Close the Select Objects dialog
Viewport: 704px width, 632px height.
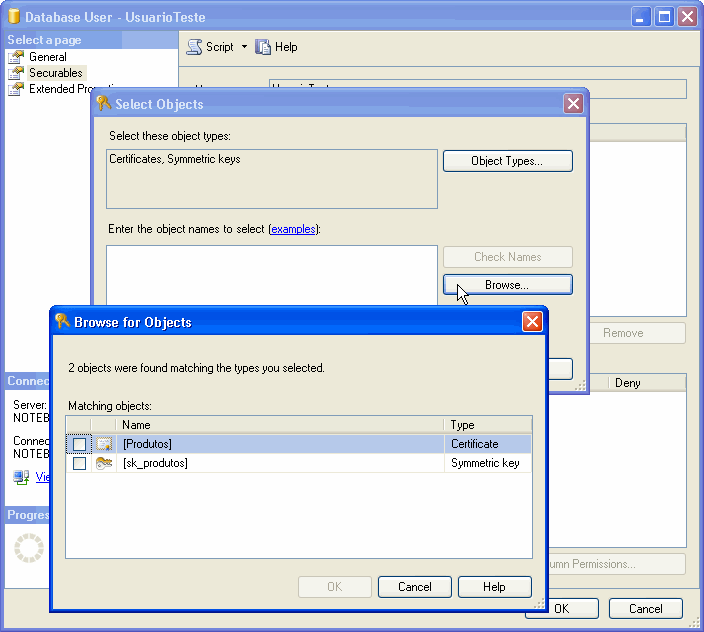(573, 104)
